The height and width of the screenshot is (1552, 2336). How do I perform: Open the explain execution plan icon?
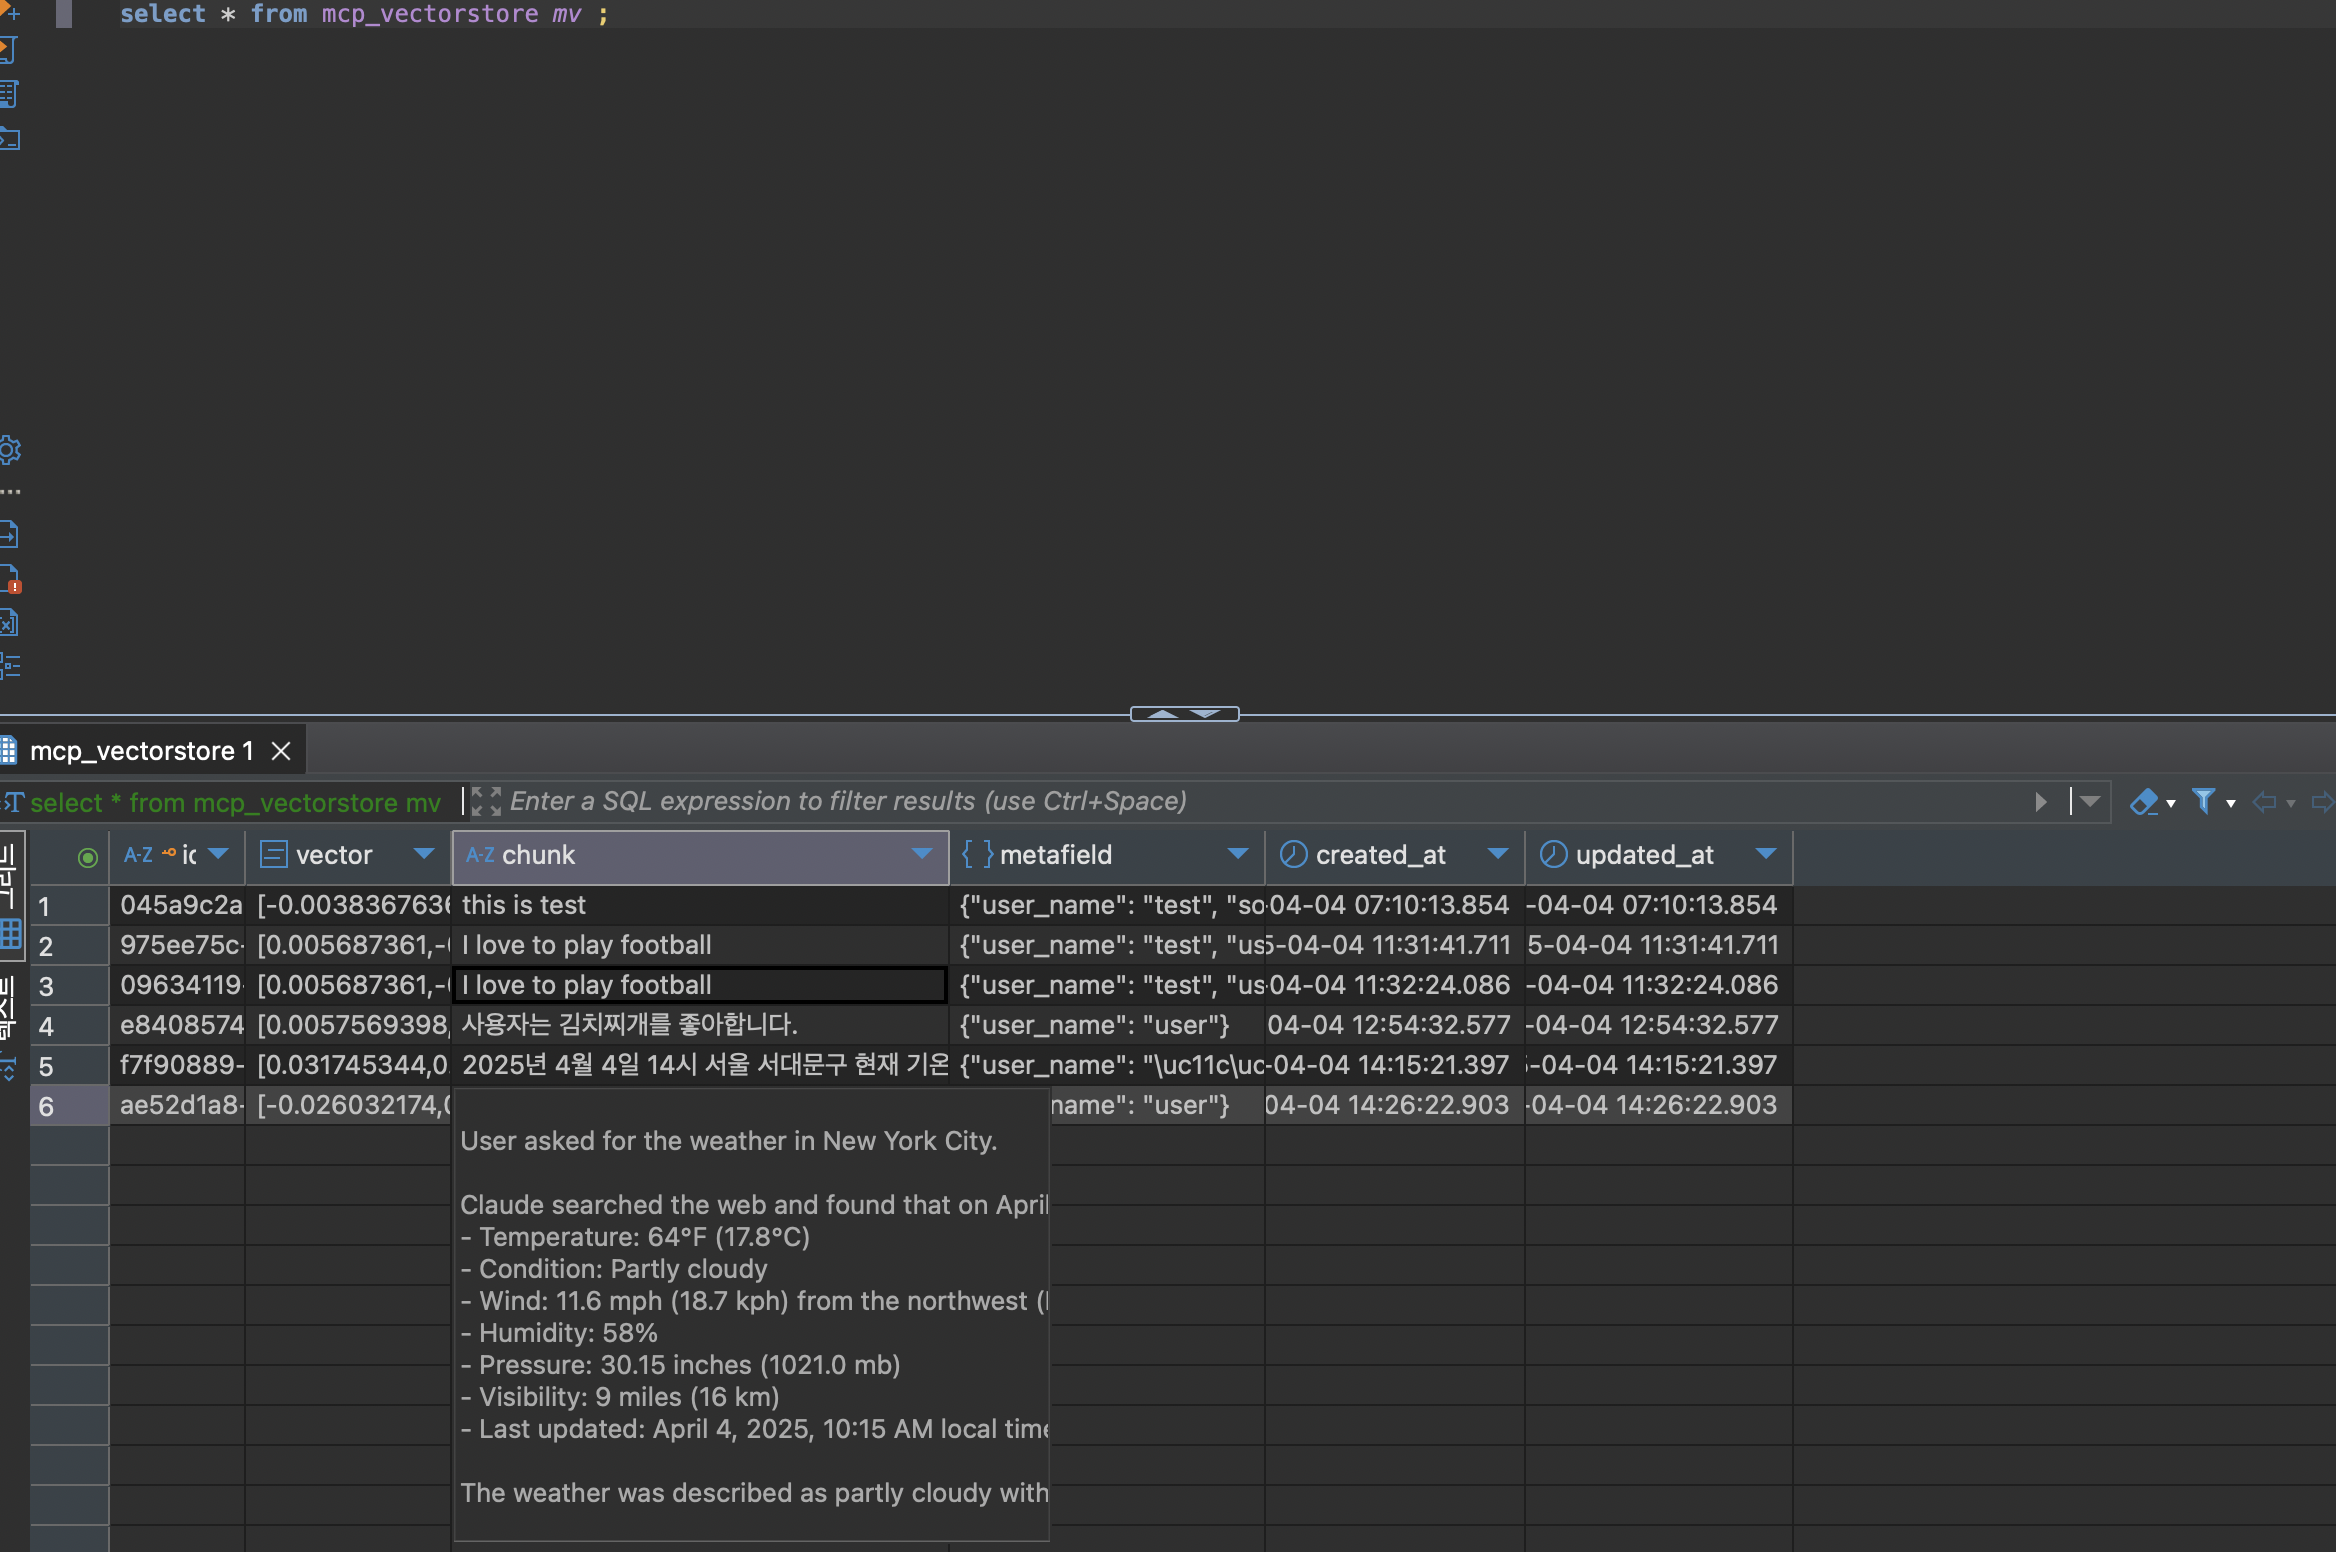click(x=8, y=94)
